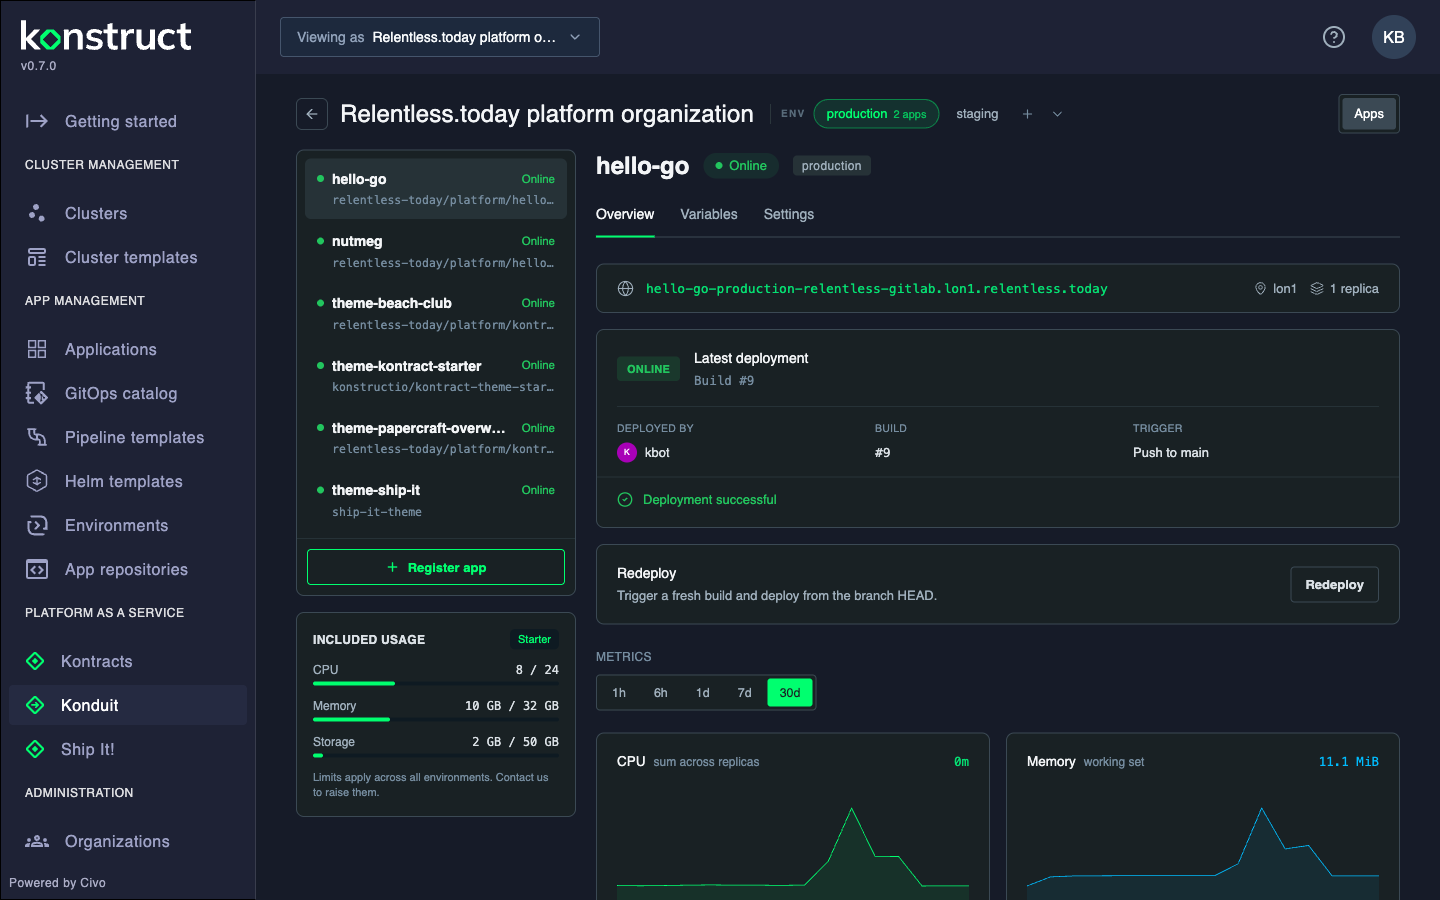Open the hello-go production URL link

877,289
